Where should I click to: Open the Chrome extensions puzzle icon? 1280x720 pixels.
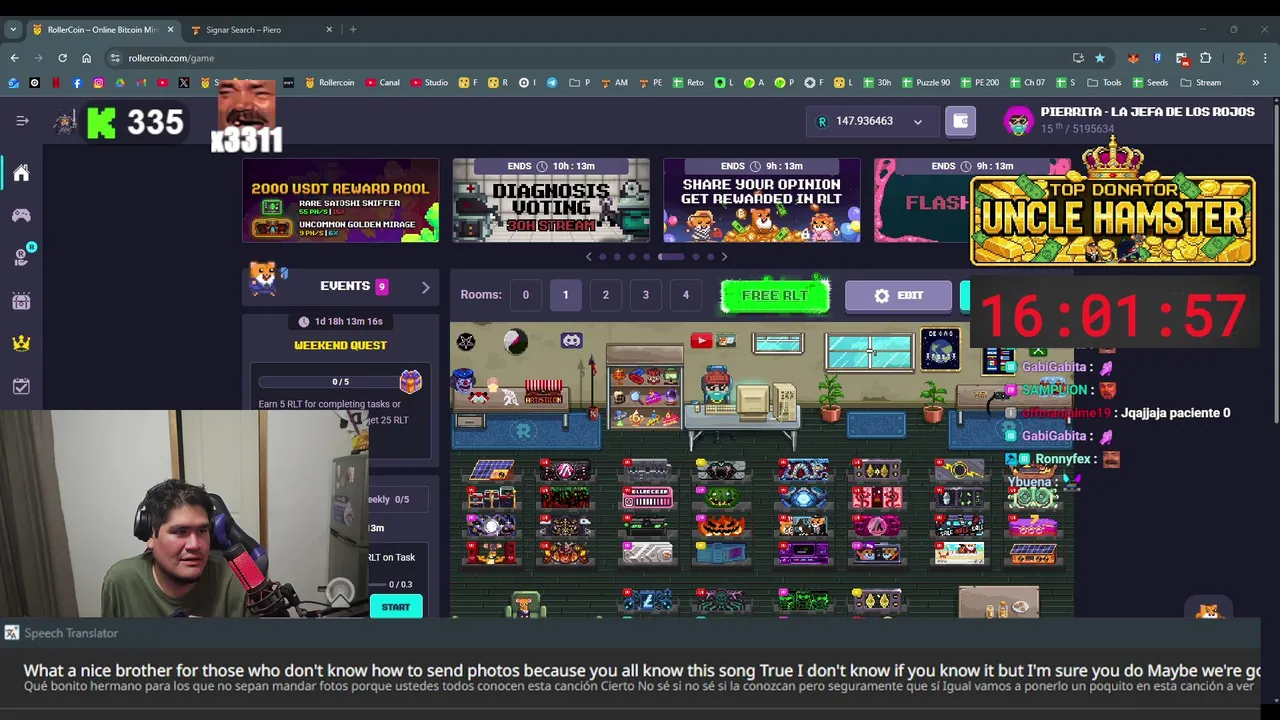point(1205,58)
